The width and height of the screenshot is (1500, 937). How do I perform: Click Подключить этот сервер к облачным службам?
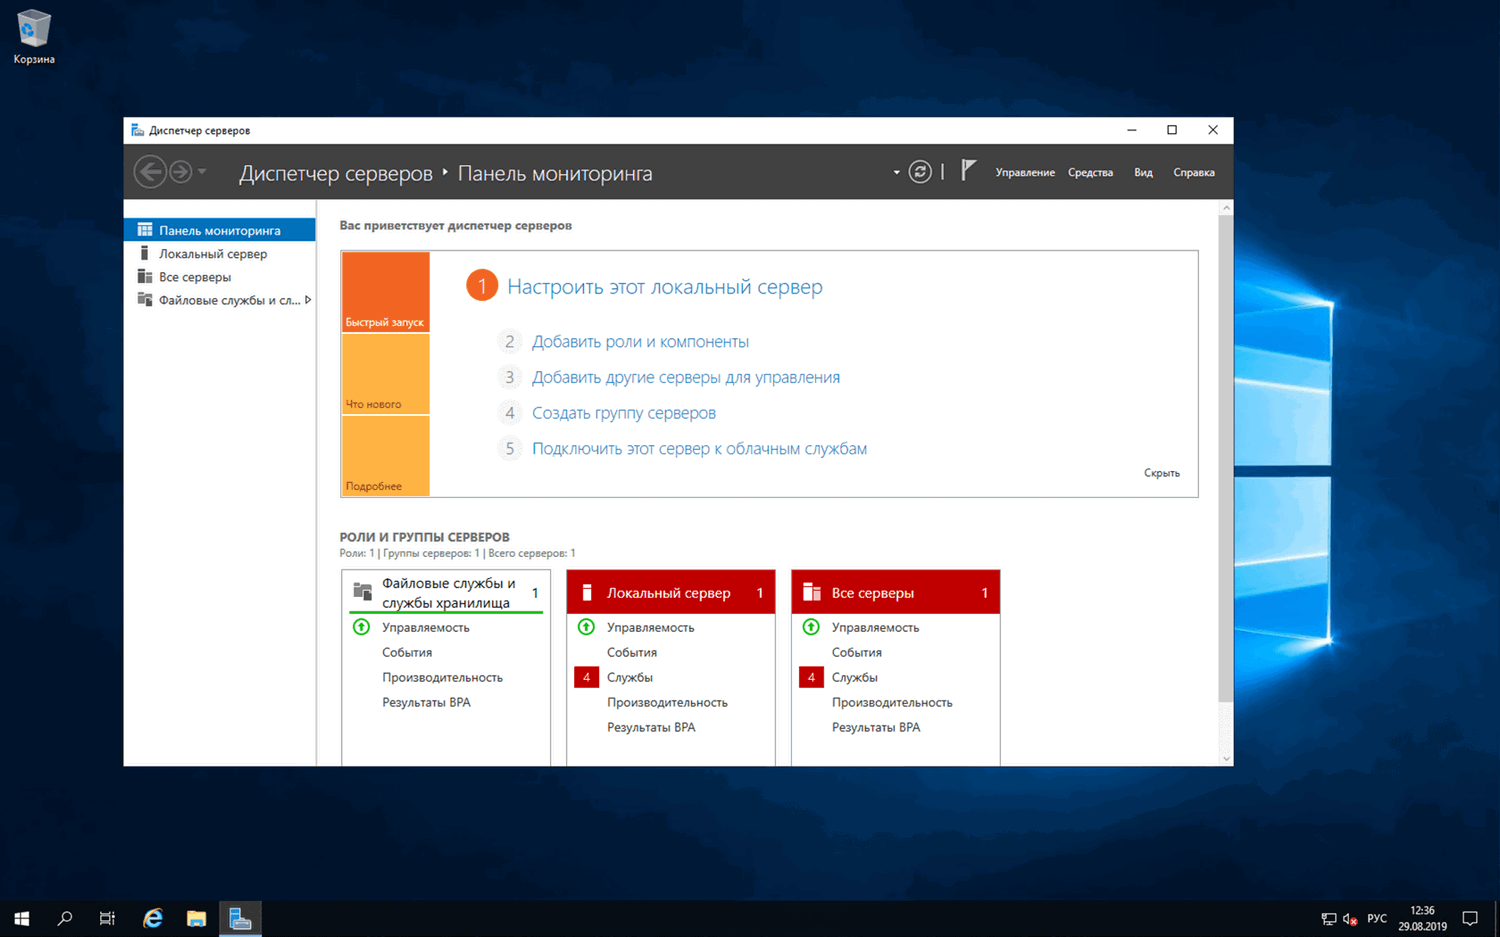(x=699, y=449)
